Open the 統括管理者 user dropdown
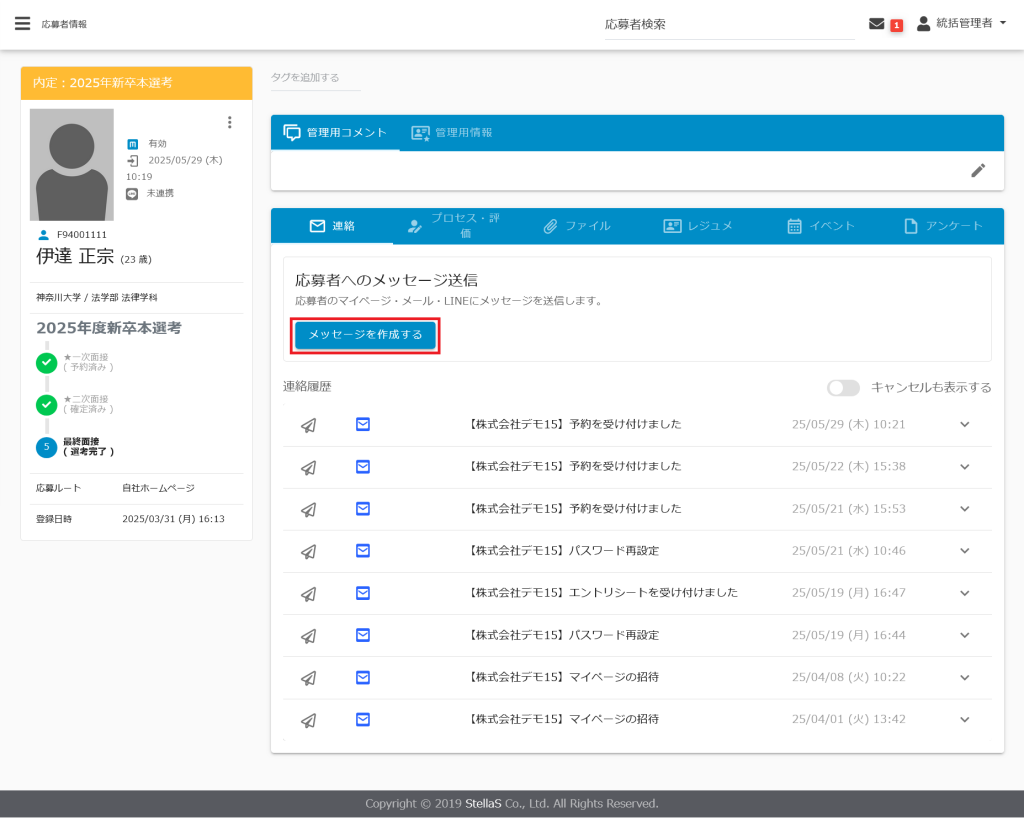 962,23
